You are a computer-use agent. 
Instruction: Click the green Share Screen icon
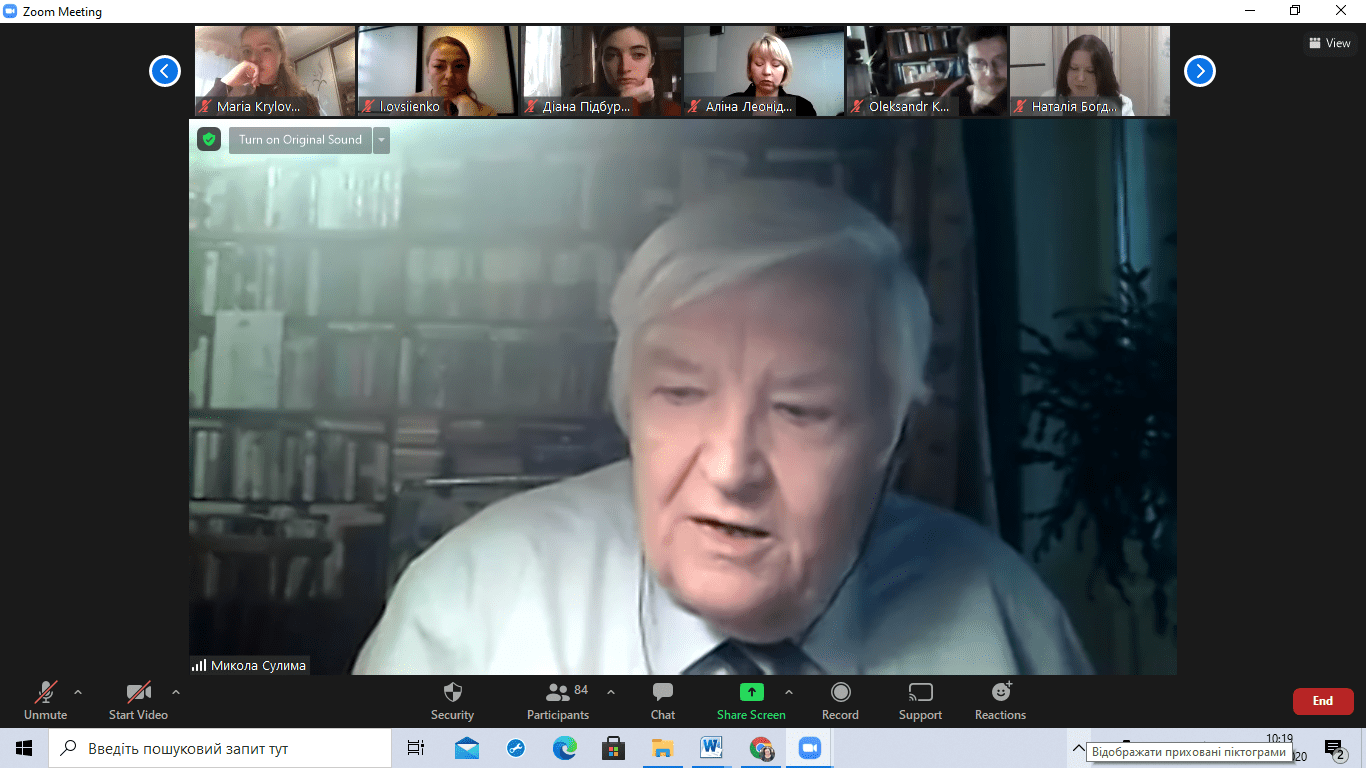pos(751,693)
